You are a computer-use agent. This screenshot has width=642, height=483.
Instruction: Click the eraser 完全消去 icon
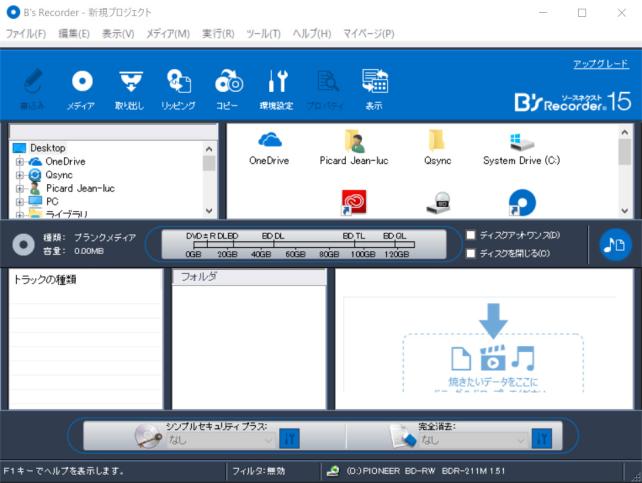(x=403, y=436)
